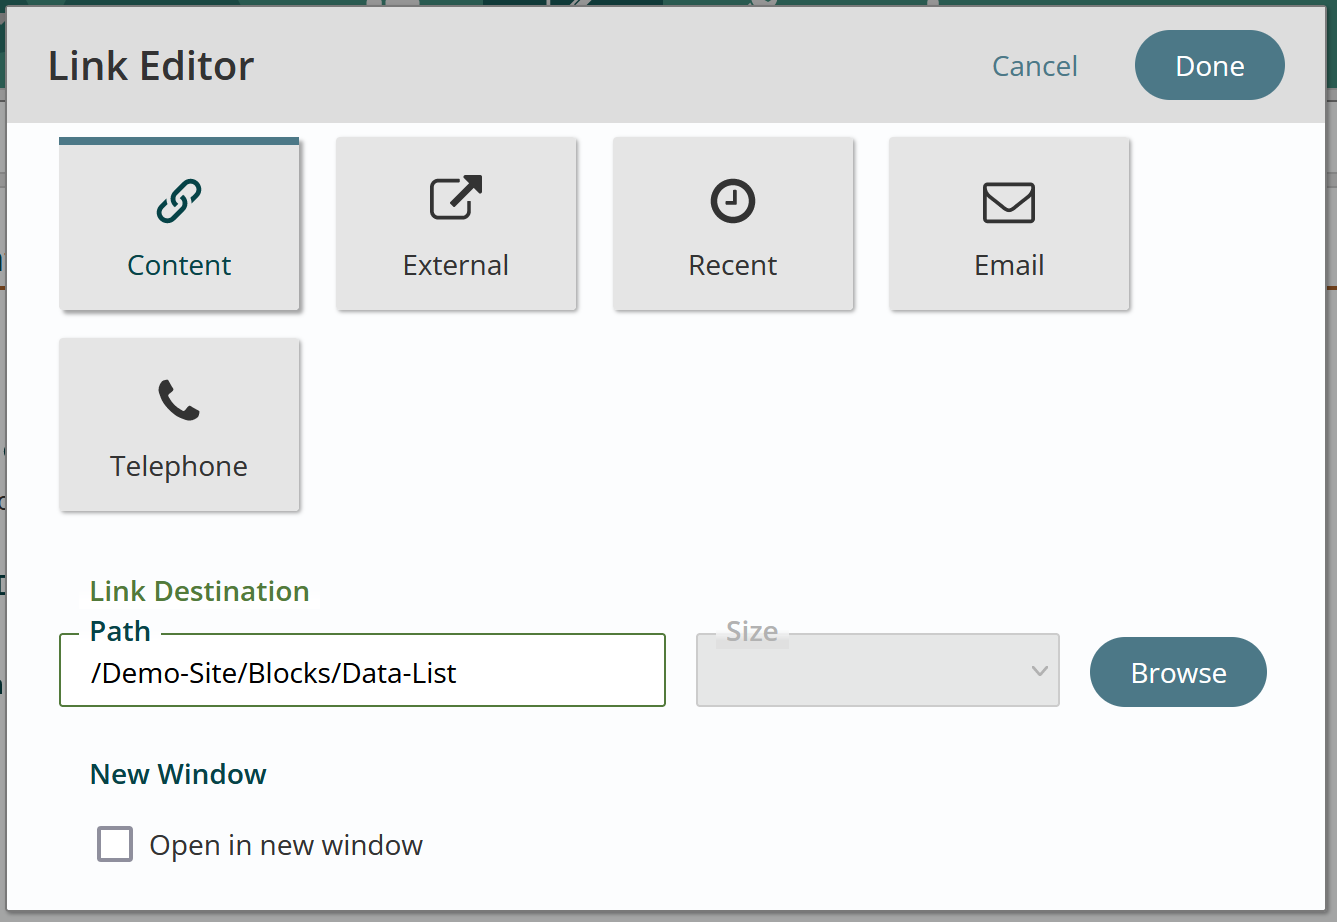Click into the Path input field
This screenshot has height=922, width=1337.
point(363,670)
